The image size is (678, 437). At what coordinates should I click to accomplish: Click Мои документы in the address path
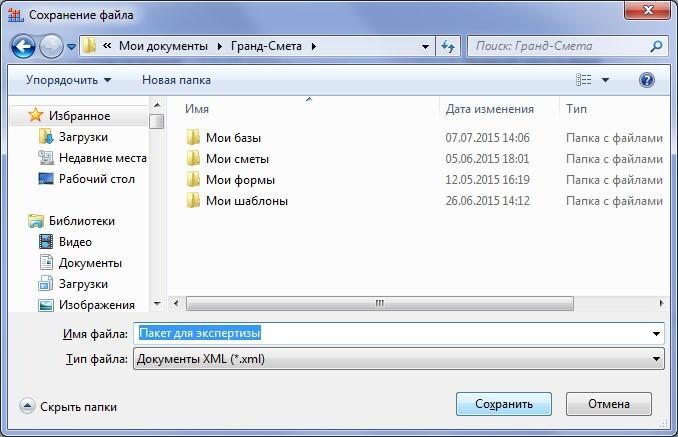(x=163, y=46)
